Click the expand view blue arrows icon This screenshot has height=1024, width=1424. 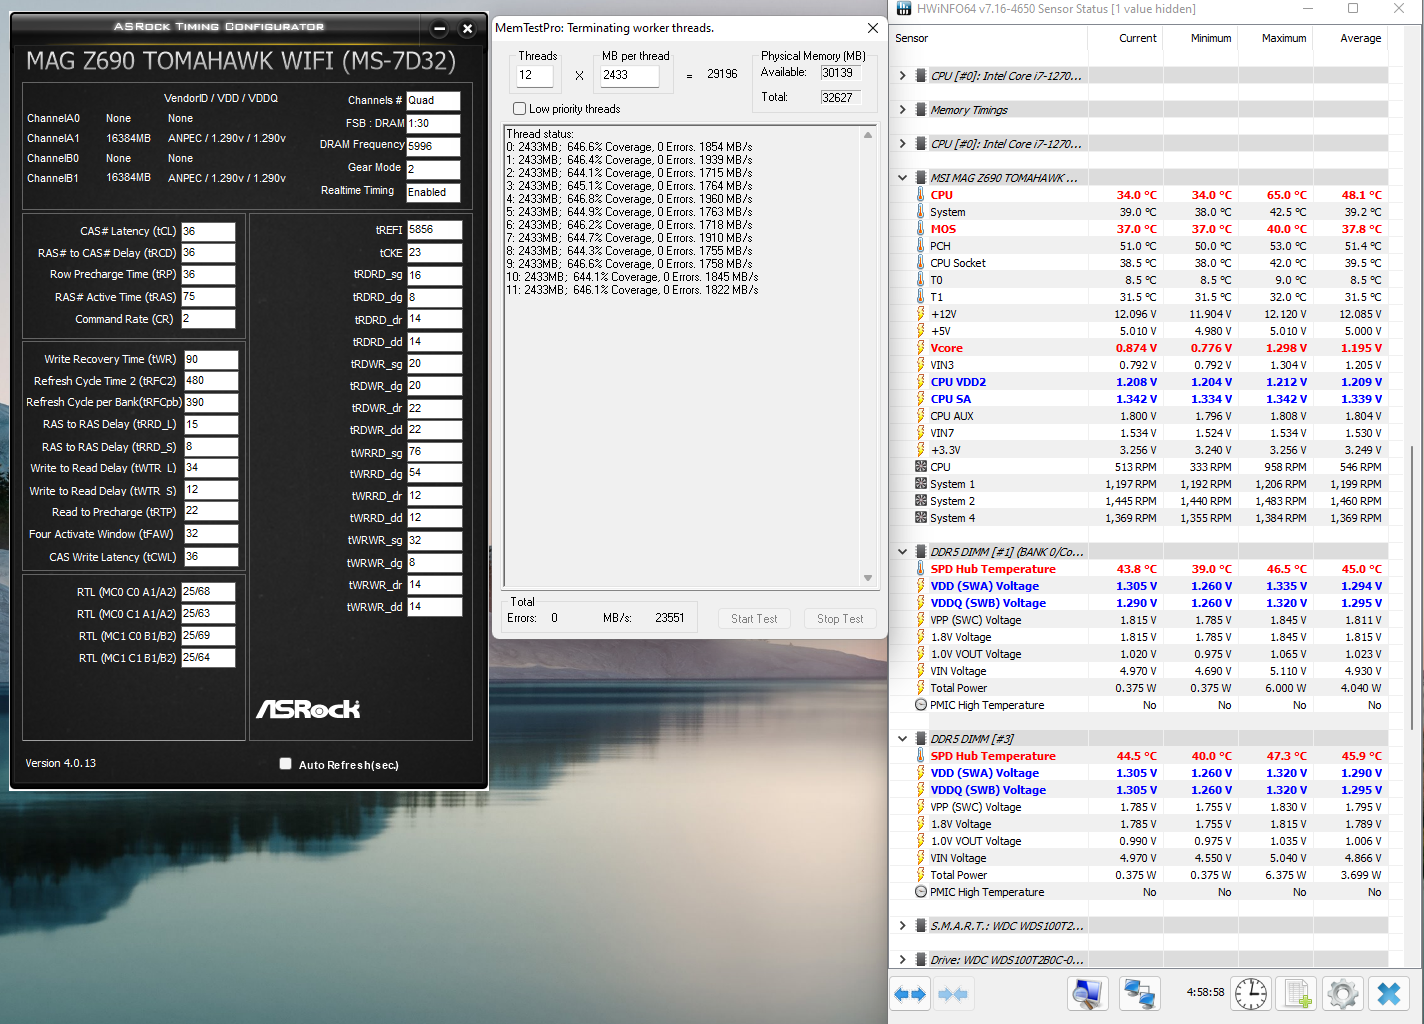click(x=910, y=994)
